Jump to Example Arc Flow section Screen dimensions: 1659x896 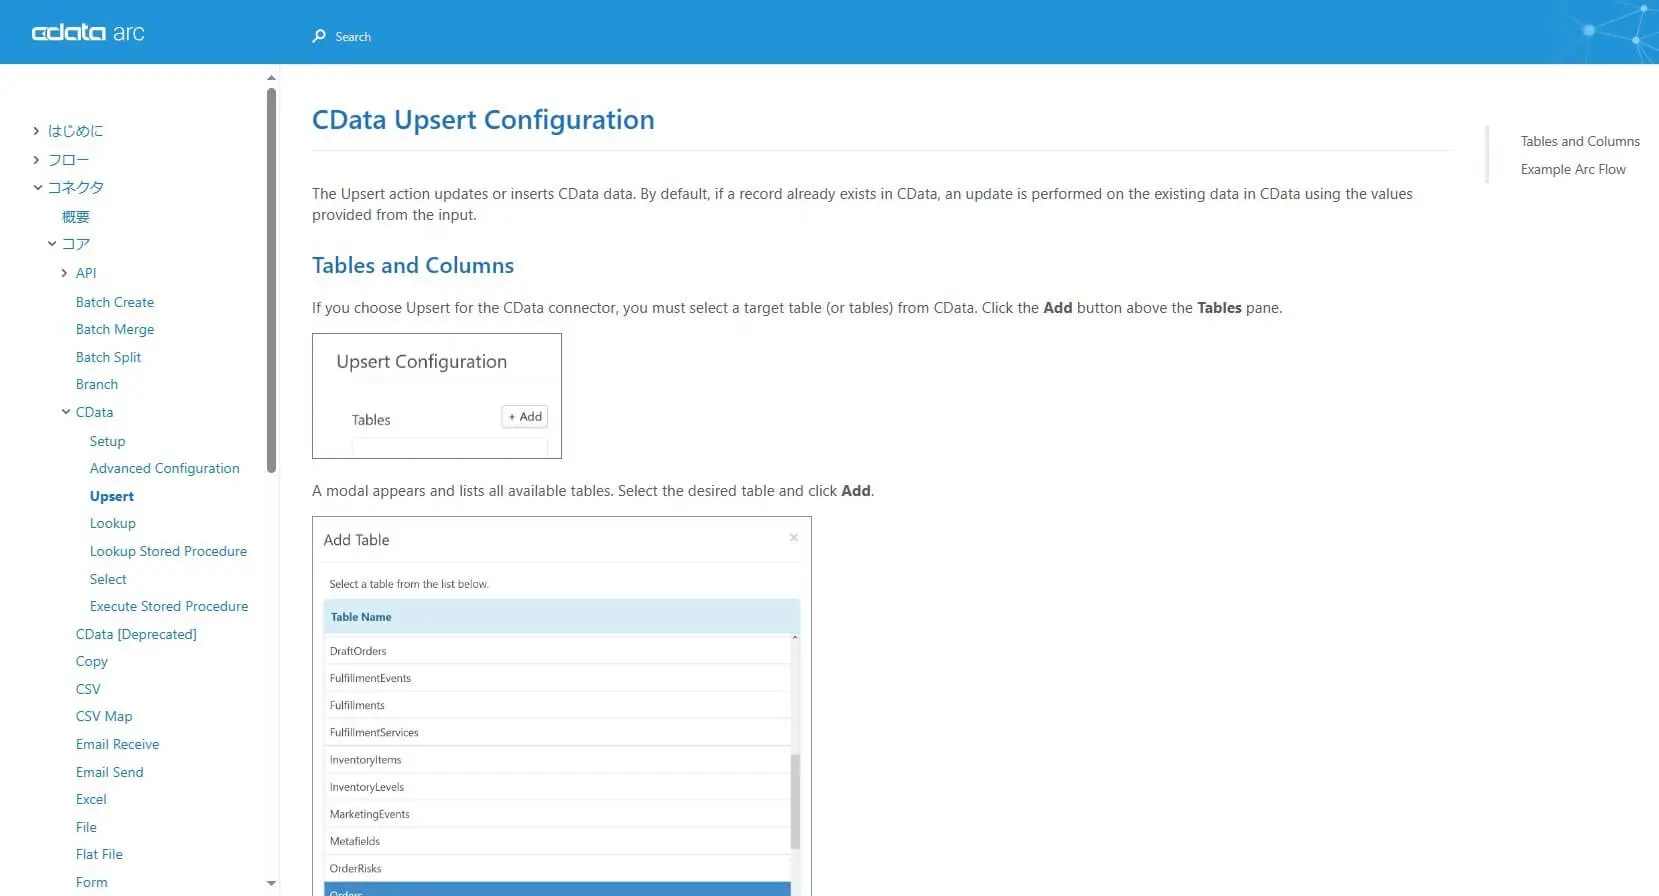pos(1573,169)
